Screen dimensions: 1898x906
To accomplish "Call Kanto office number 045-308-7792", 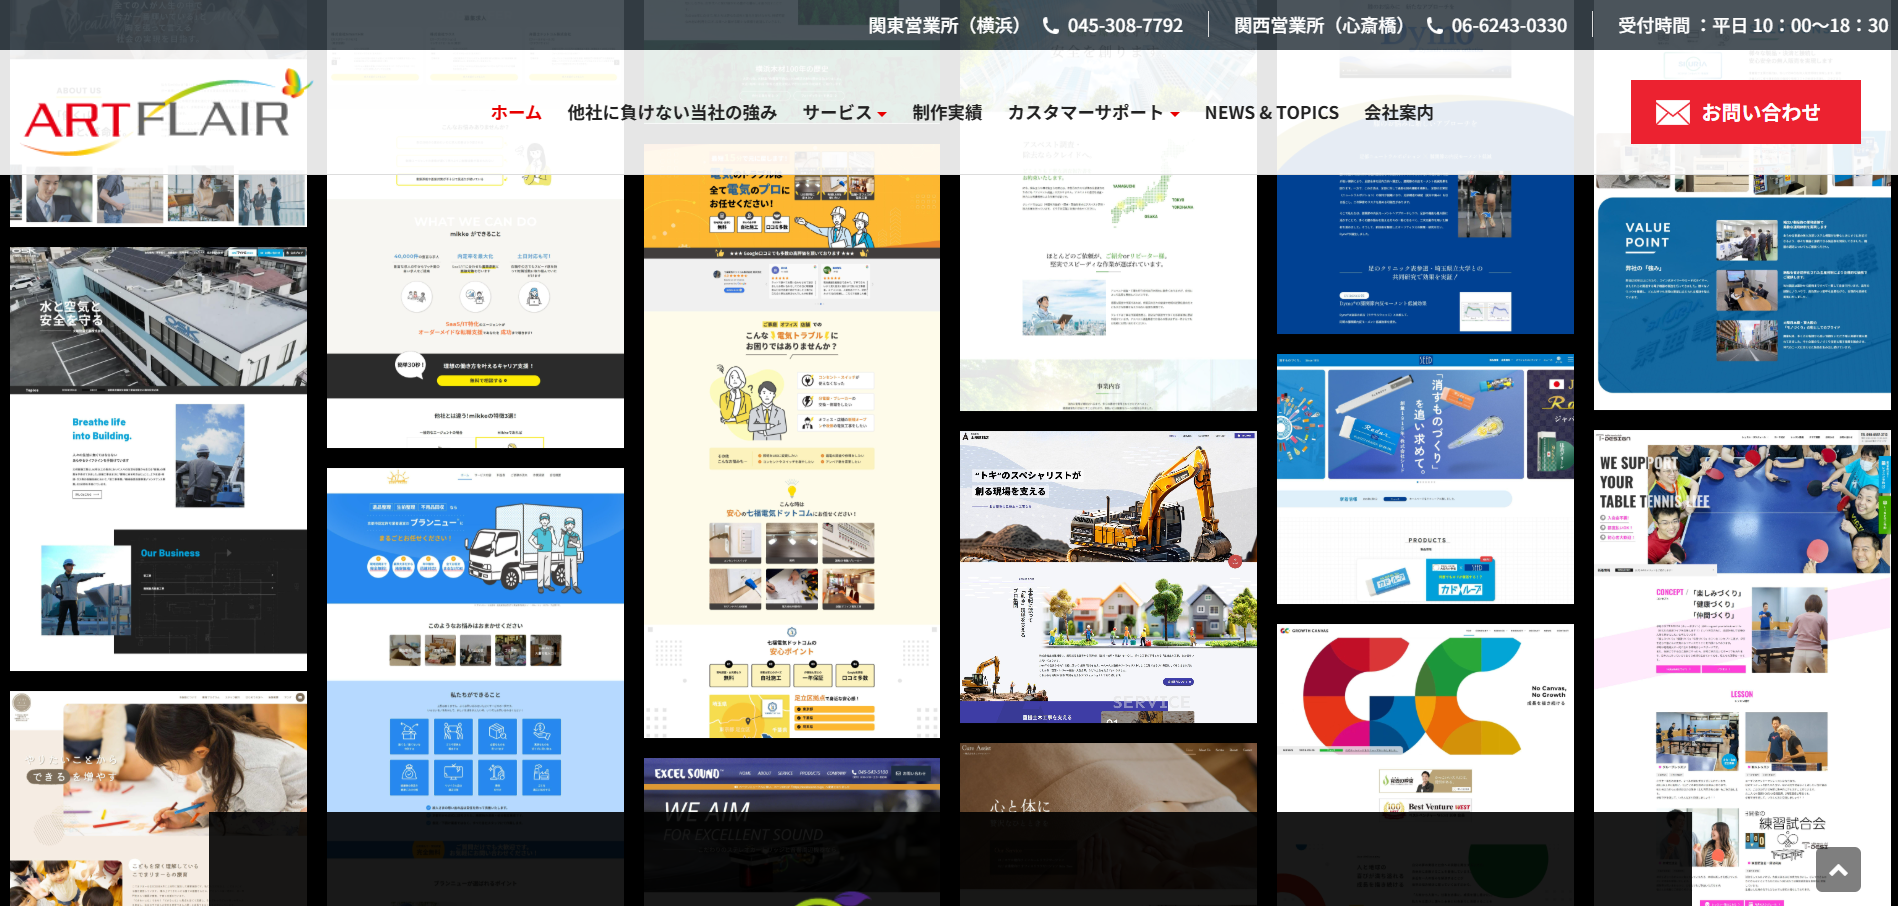I will [1124, 26].
